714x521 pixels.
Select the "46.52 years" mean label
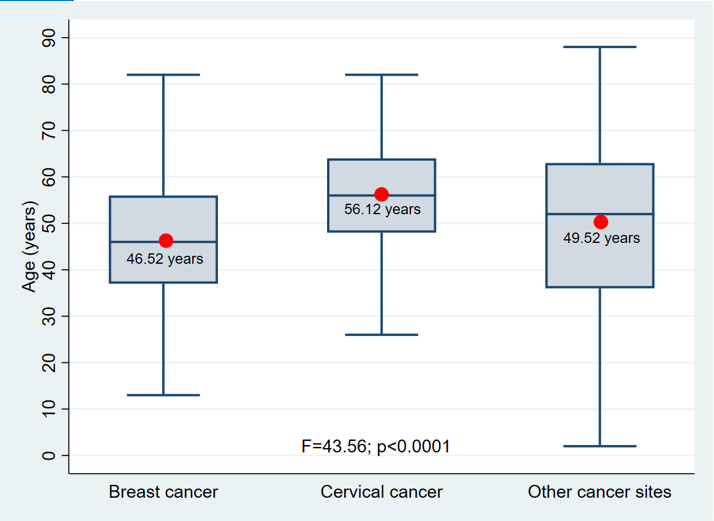click(164, 259)
